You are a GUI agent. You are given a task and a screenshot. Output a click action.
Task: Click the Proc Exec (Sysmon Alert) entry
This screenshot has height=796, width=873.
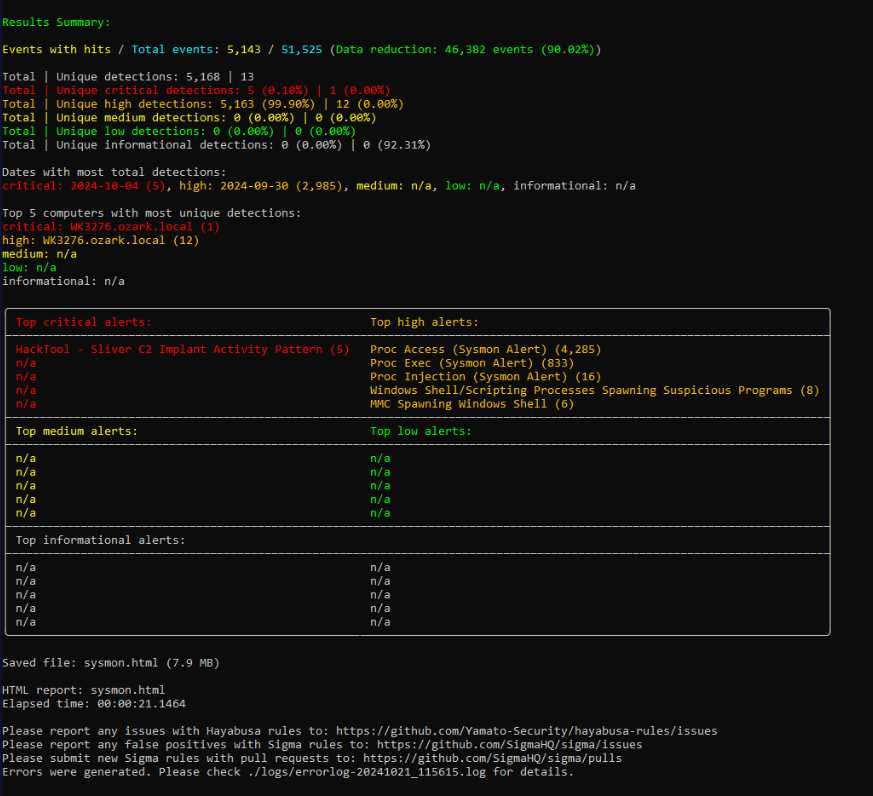point(465,363)
